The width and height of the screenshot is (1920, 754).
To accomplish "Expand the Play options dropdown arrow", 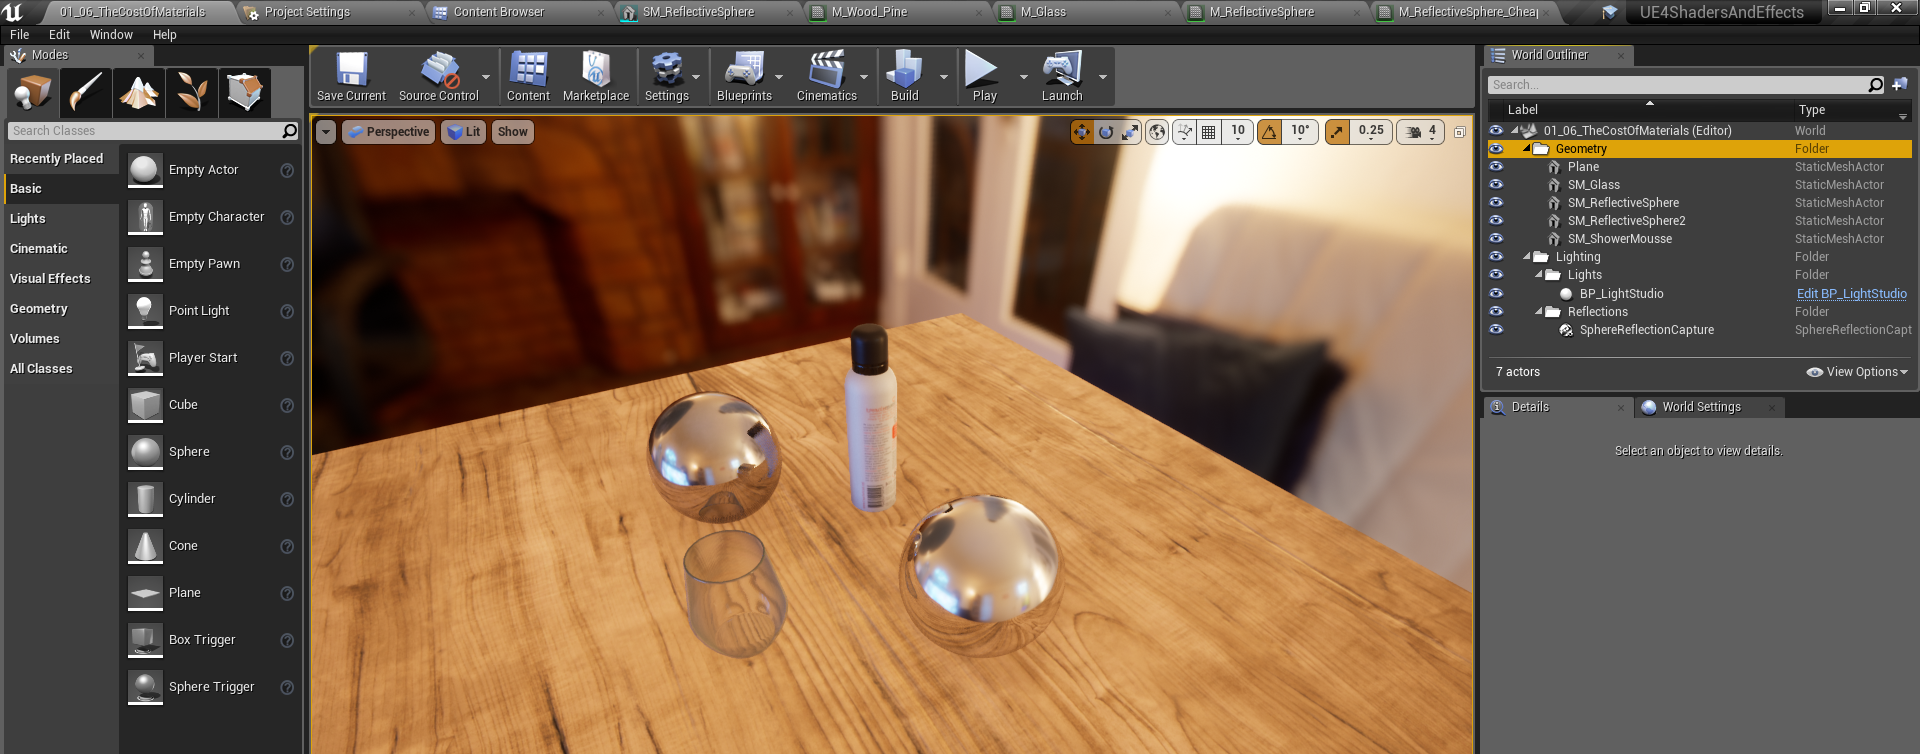I will (1023, 77).
